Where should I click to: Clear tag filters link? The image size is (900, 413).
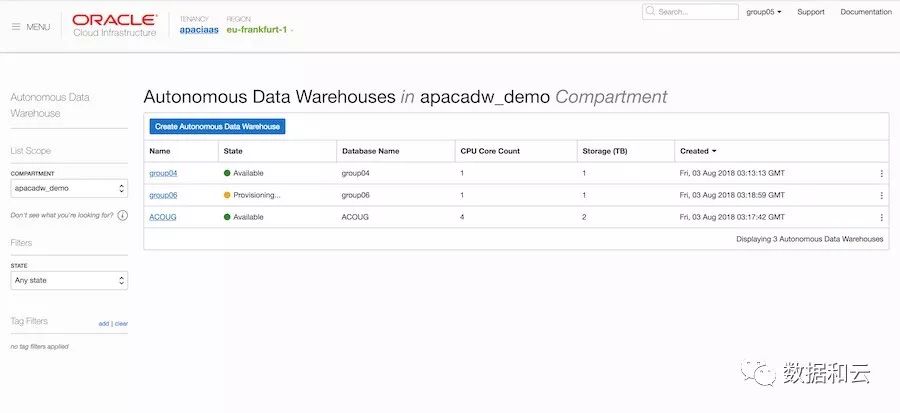coord(122,324)
